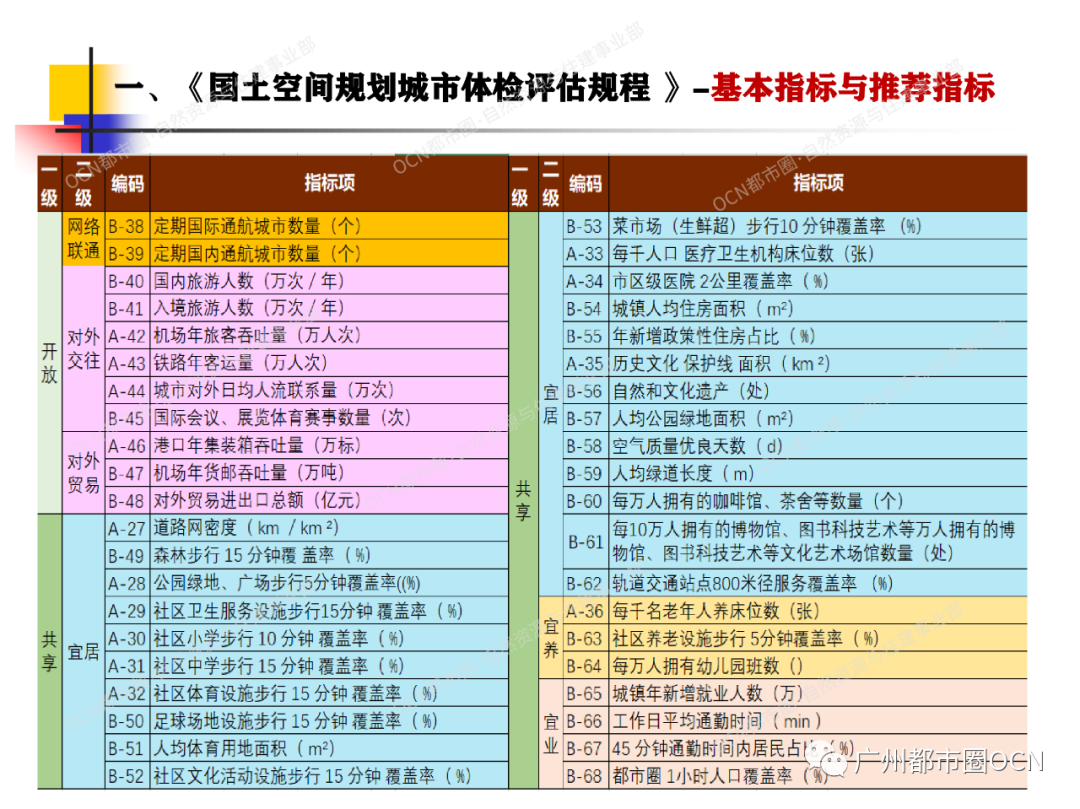Select the code cell "A-42"
Screen dimensions: 1080x809
(126, 335)
